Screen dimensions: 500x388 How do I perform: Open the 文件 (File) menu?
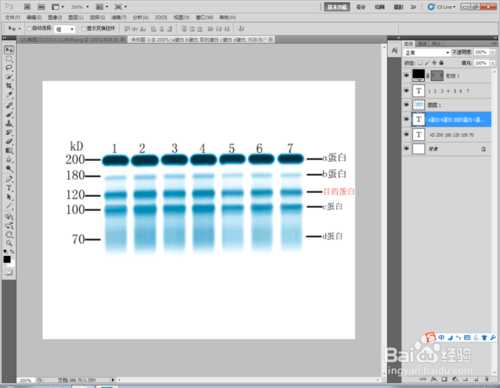click(x=13, y=17)
